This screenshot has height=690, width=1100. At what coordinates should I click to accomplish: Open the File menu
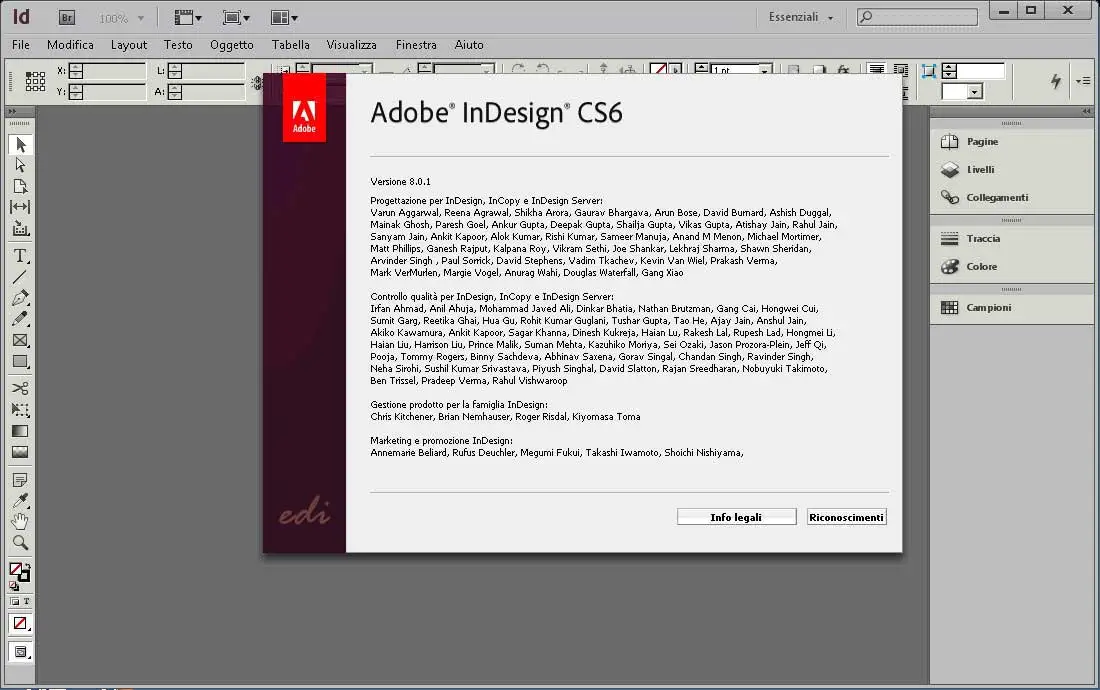[x=21, y=45]
